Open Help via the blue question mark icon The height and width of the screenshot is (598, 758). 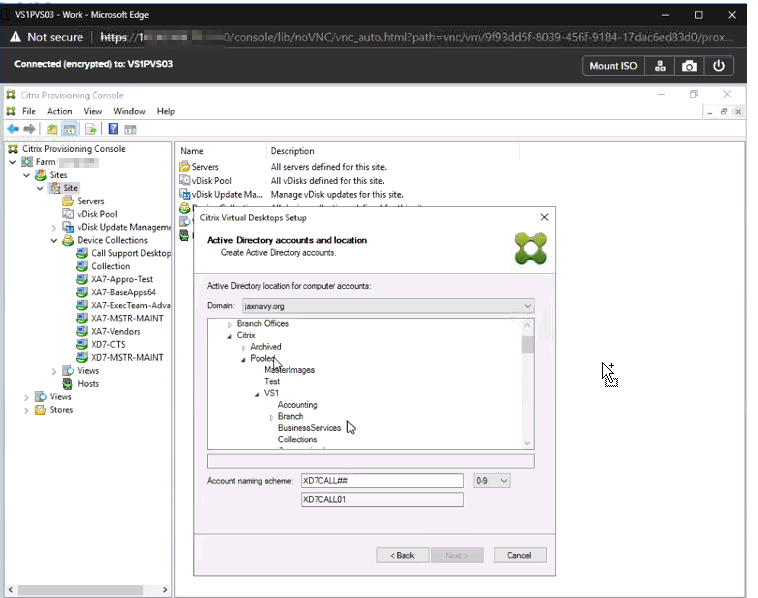tap(113, 129)
